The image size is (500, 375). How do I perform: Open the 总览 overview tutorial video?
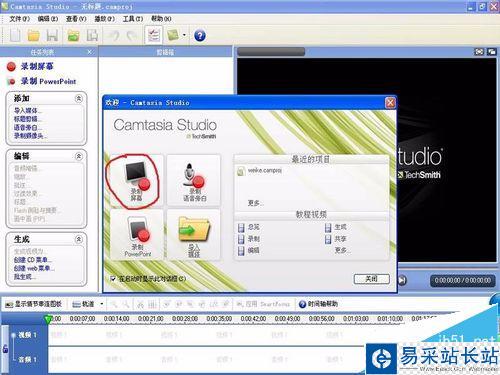(x=249, y=227)
